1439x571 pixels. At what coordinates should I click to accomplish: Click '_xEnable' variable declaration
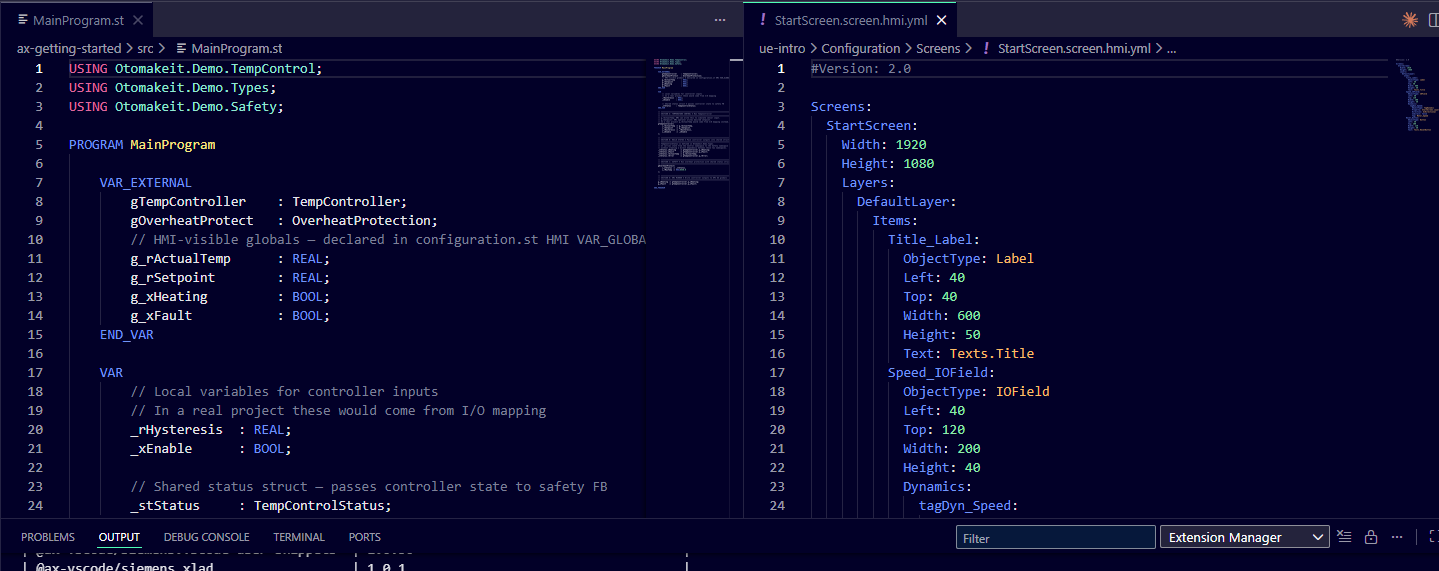click(x=211, y=448)
